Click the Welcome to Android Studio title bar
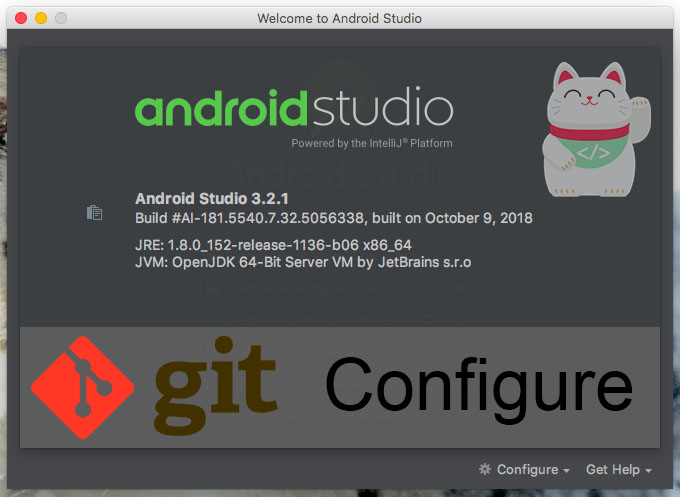 (340, 18)
